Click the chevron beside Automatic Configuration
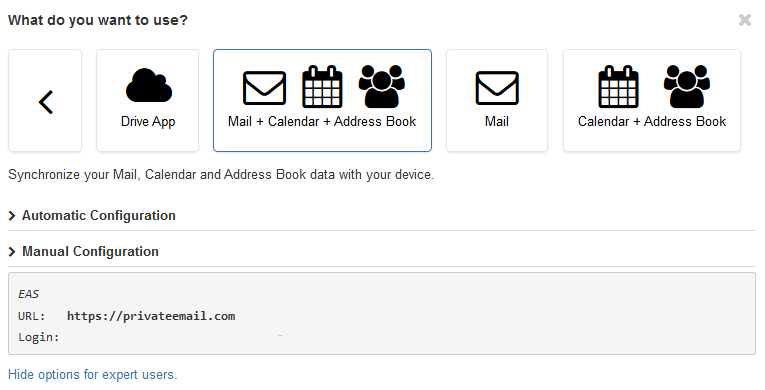Screen dimensions: 765x390 click(12, 216)
